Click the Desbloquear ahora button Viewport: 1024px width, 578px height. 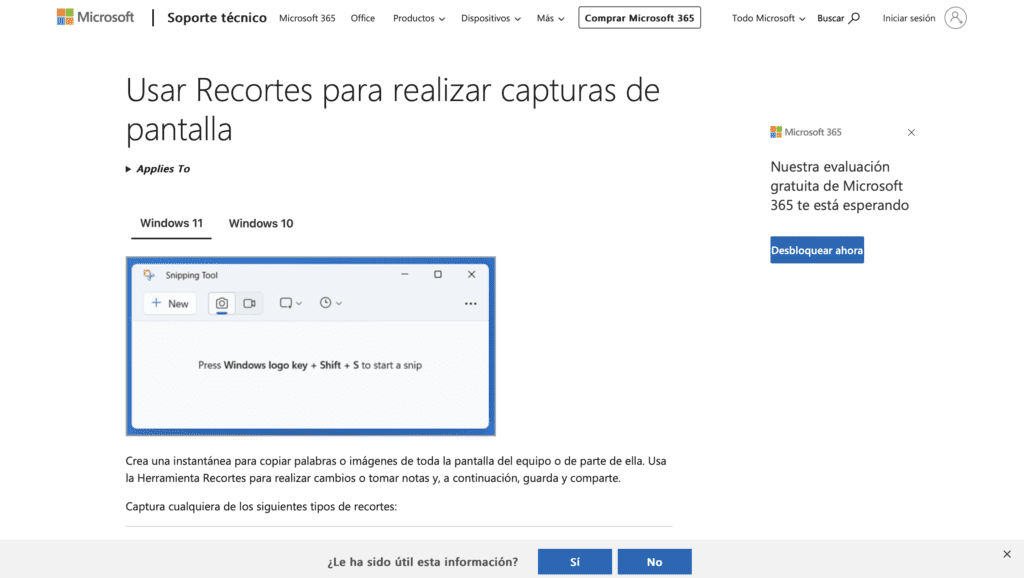coord(817,250)
